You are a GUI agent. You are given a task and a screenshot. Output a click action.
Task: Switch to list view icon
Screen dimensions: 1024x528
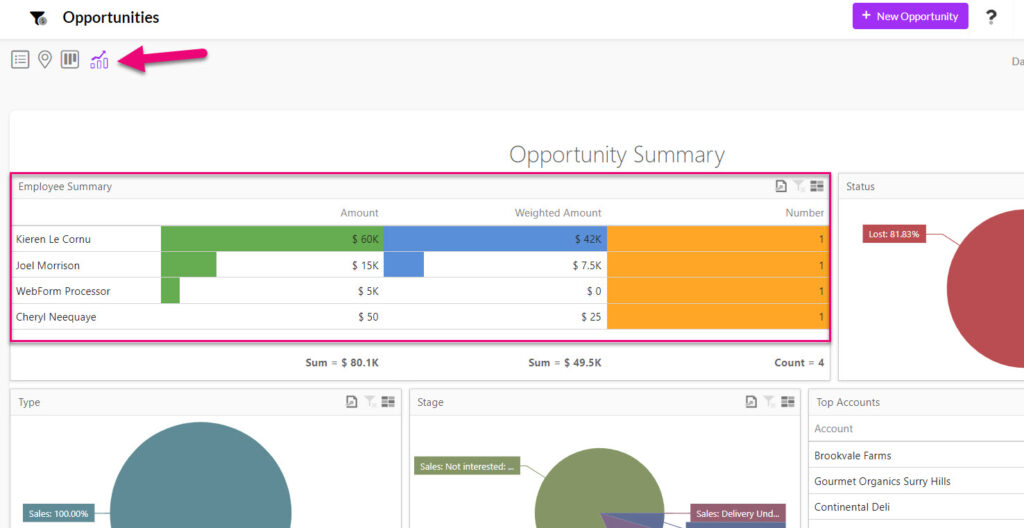coord(20,59)
